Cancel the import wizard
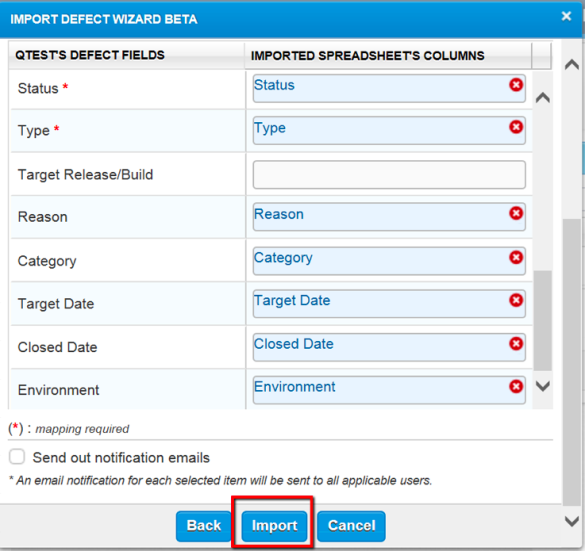Image resolution: width=585 pixels, height=551 pixels. [351, 526]
